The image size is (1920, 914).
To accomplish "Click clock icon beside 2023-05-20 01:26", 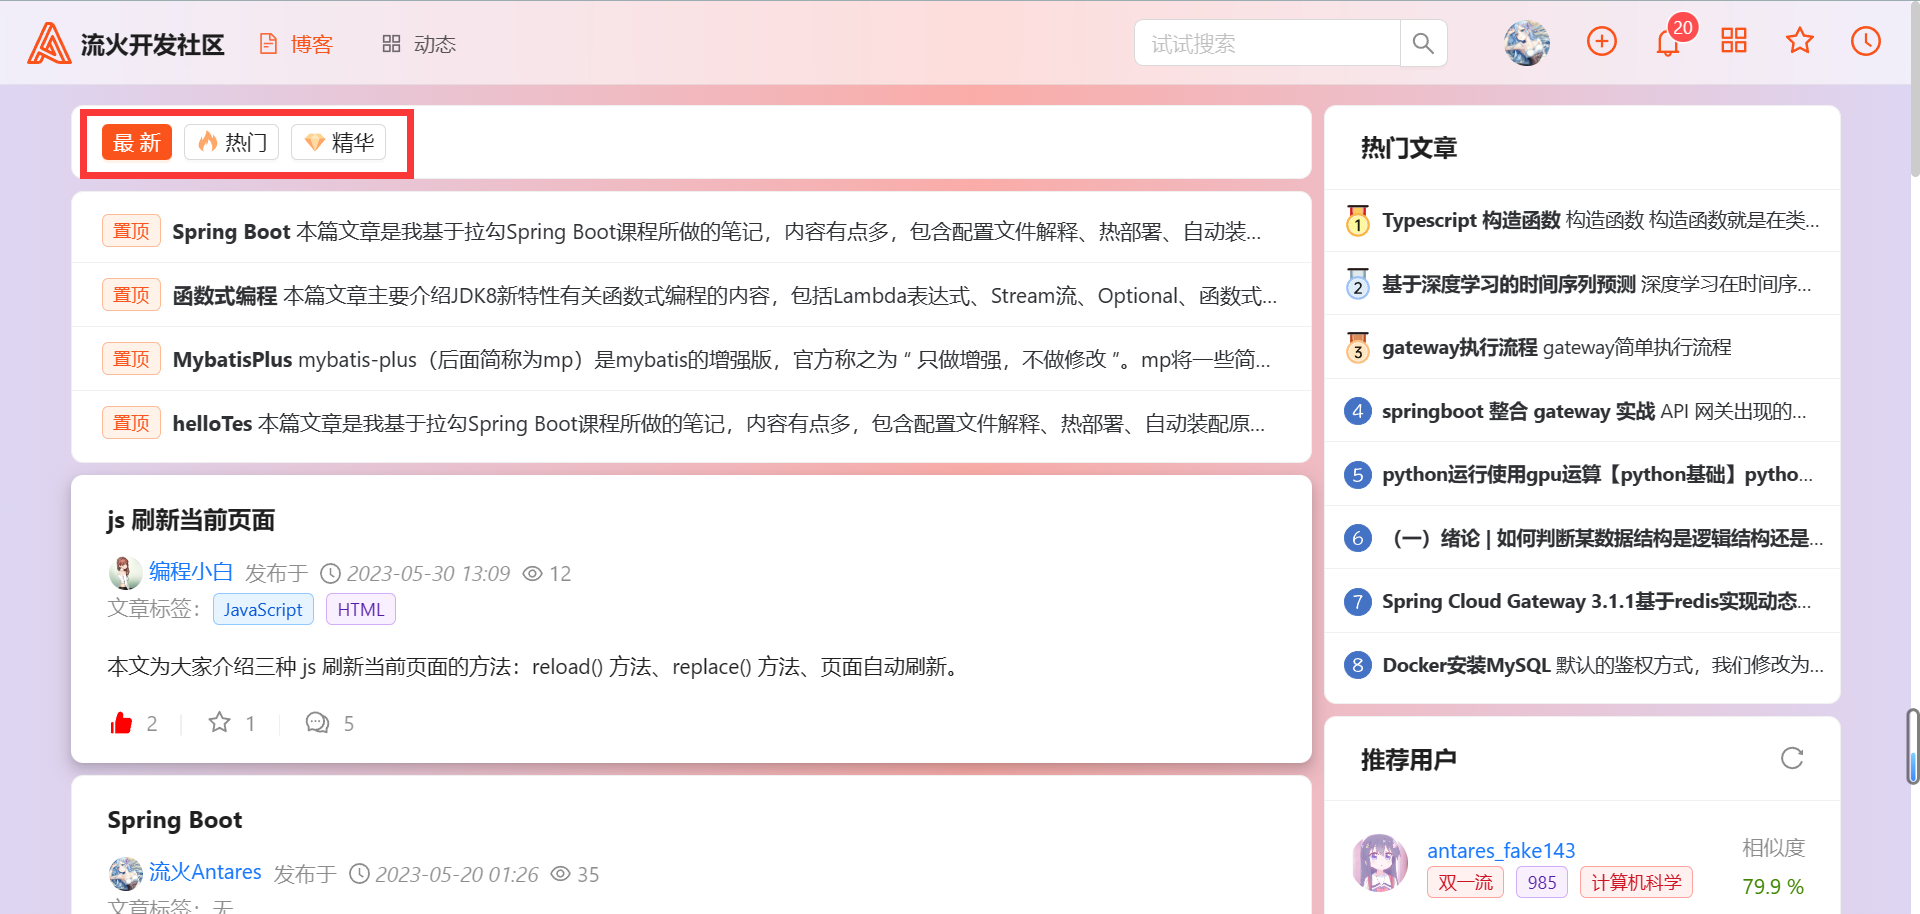I will point(359,874).
